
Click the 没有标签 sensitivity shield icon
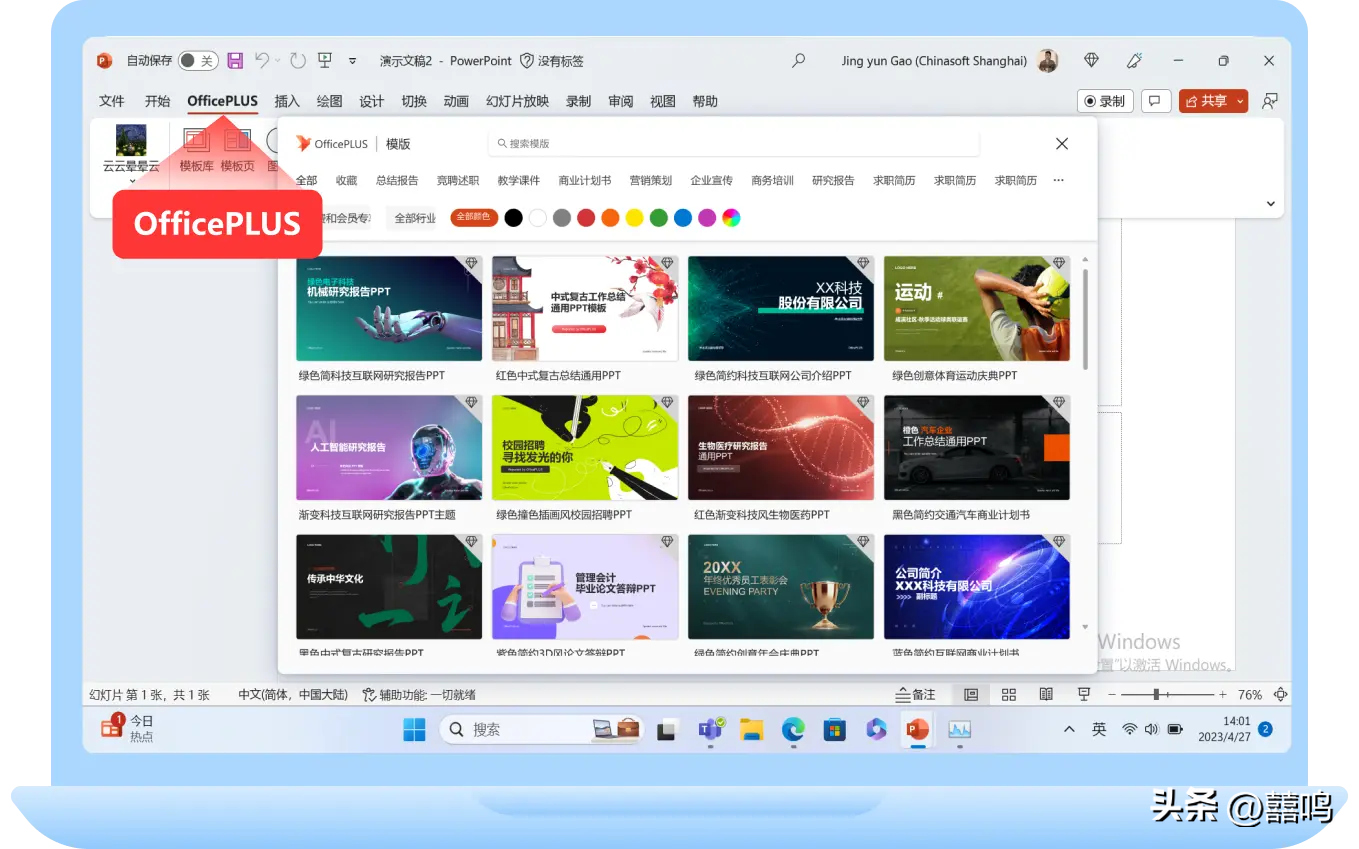pyautogui.click(x=527, y=61)
